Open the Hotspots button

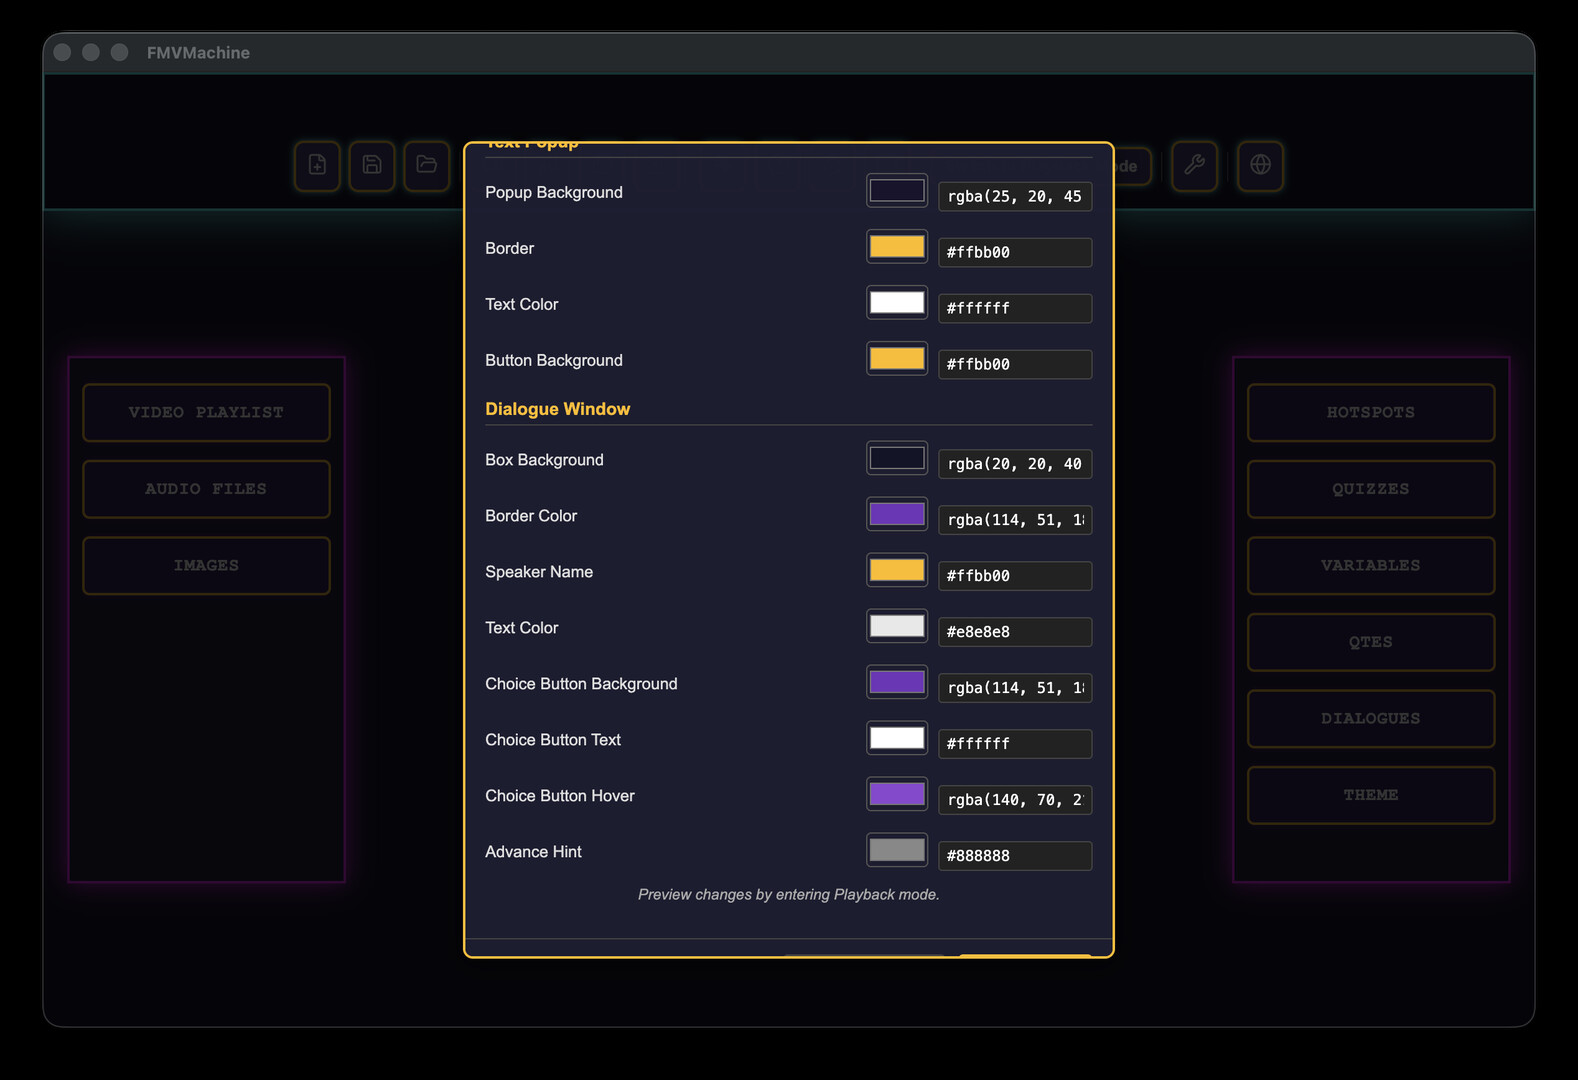tap(1371, 412)
